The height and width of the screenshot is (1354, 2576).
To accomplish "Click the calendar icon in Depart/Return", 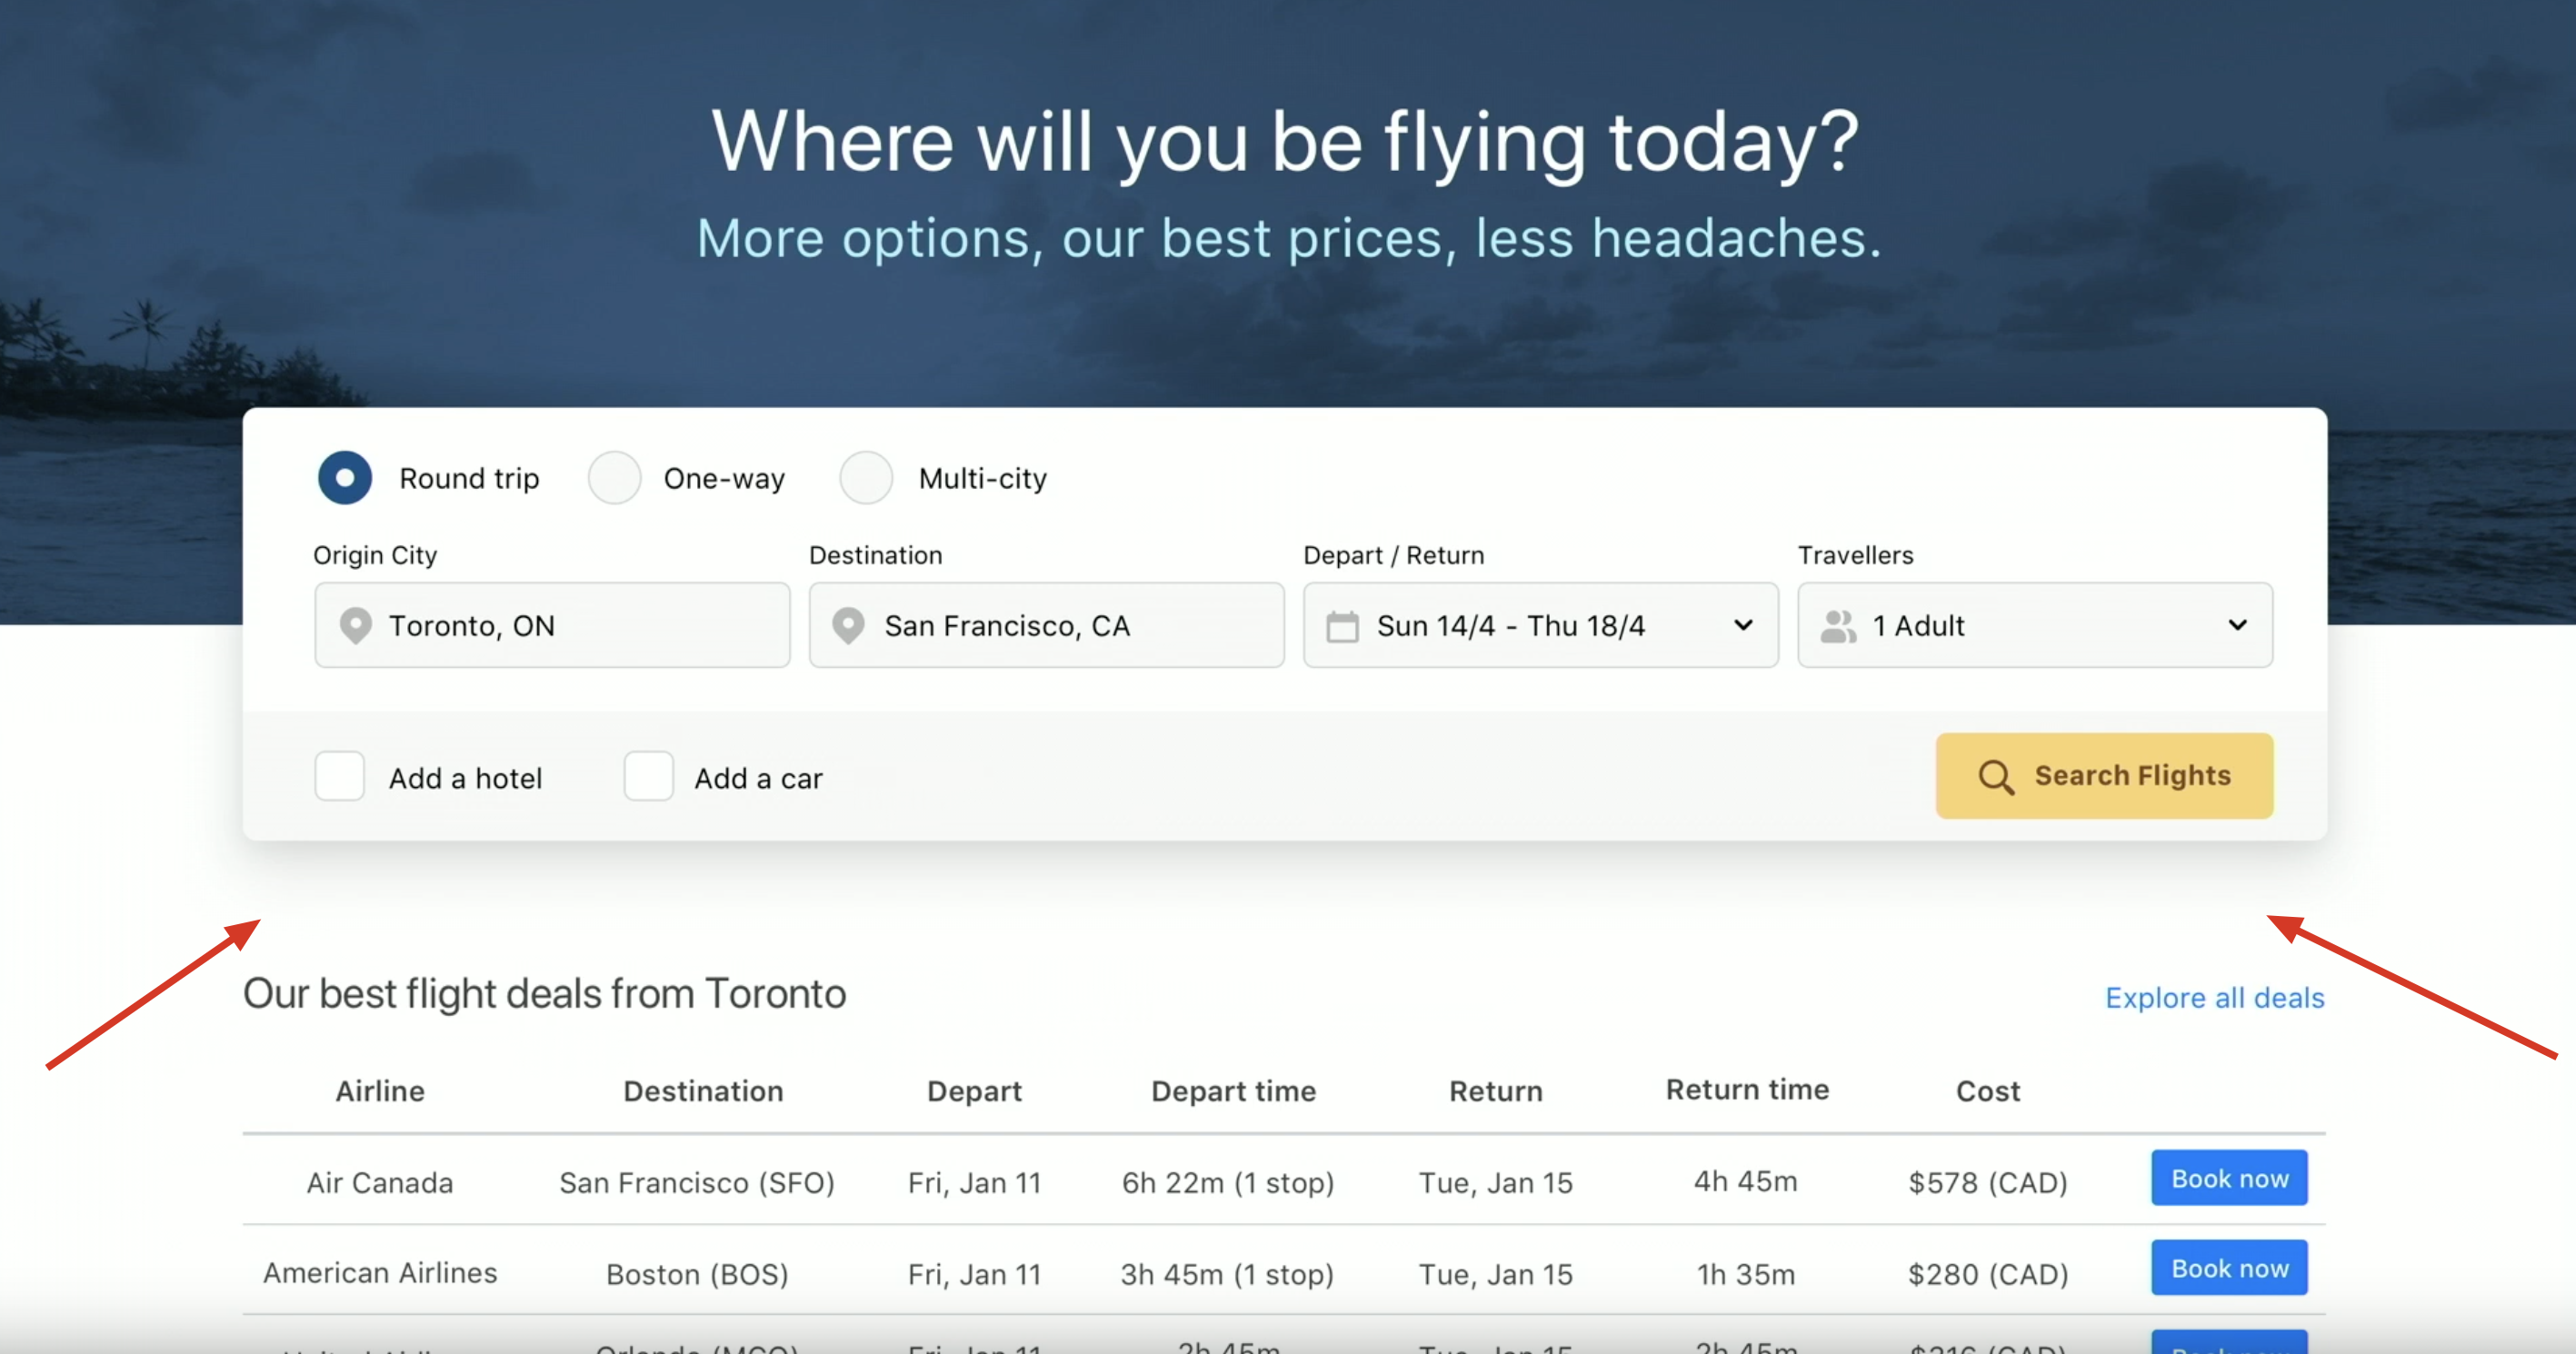I will 1342,627.
